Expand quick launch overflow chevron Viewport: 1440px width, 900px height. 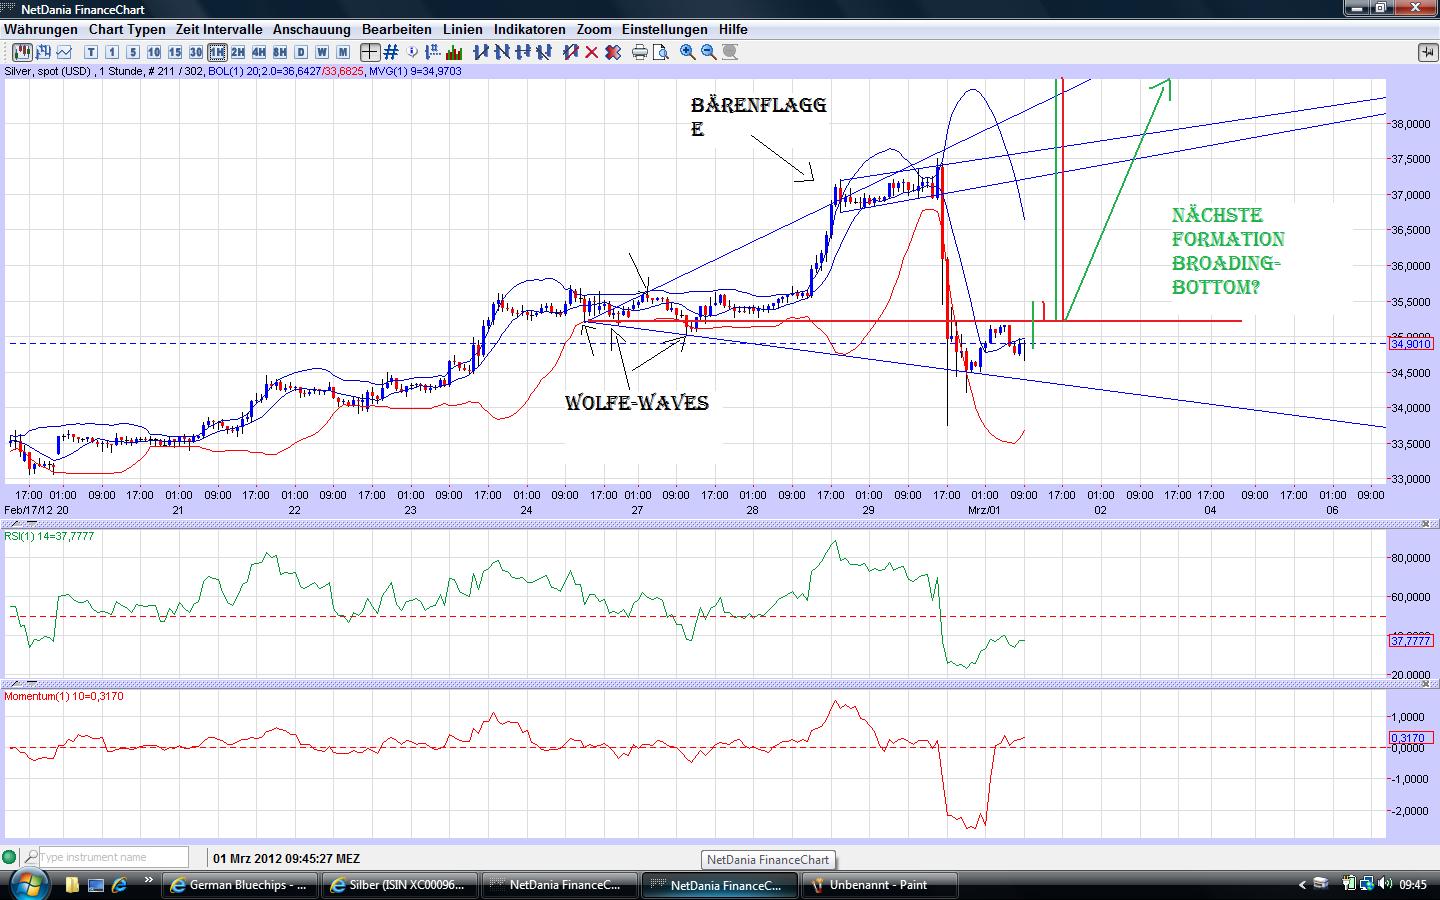150,882
